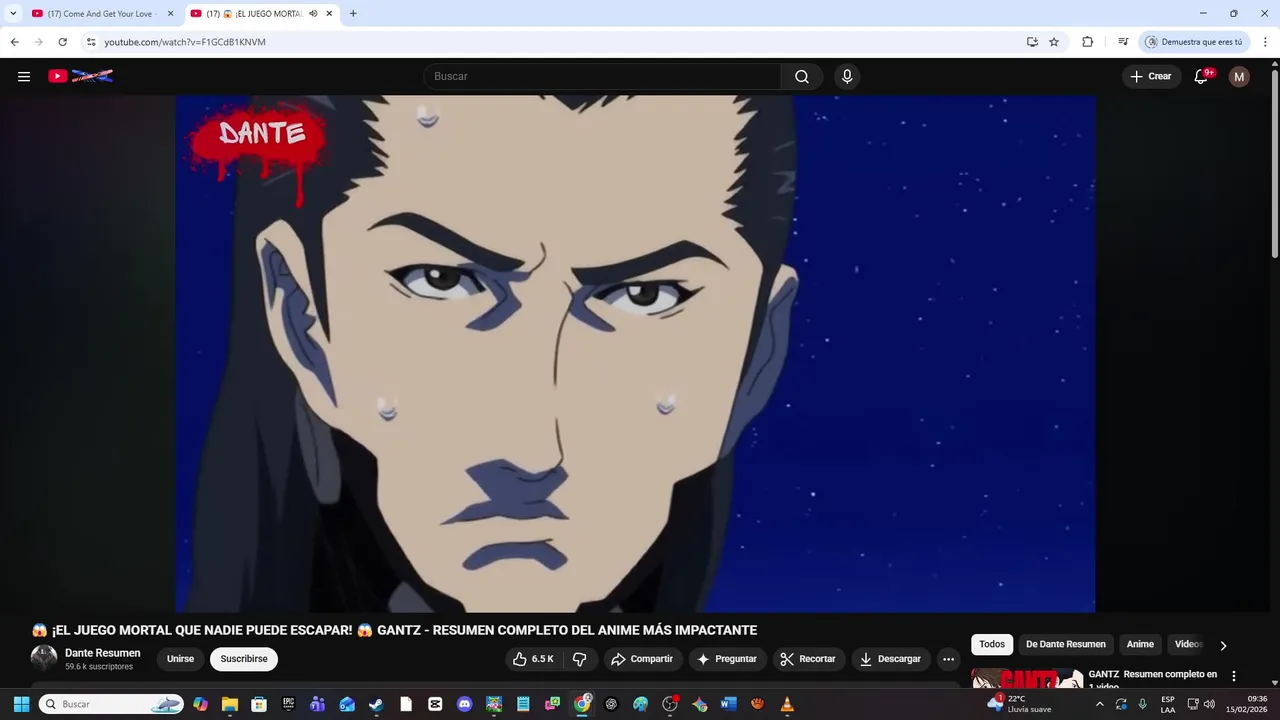Click the search magnifier button
The width and height of the screenshot is (1280, 720).
coord(802,76)
